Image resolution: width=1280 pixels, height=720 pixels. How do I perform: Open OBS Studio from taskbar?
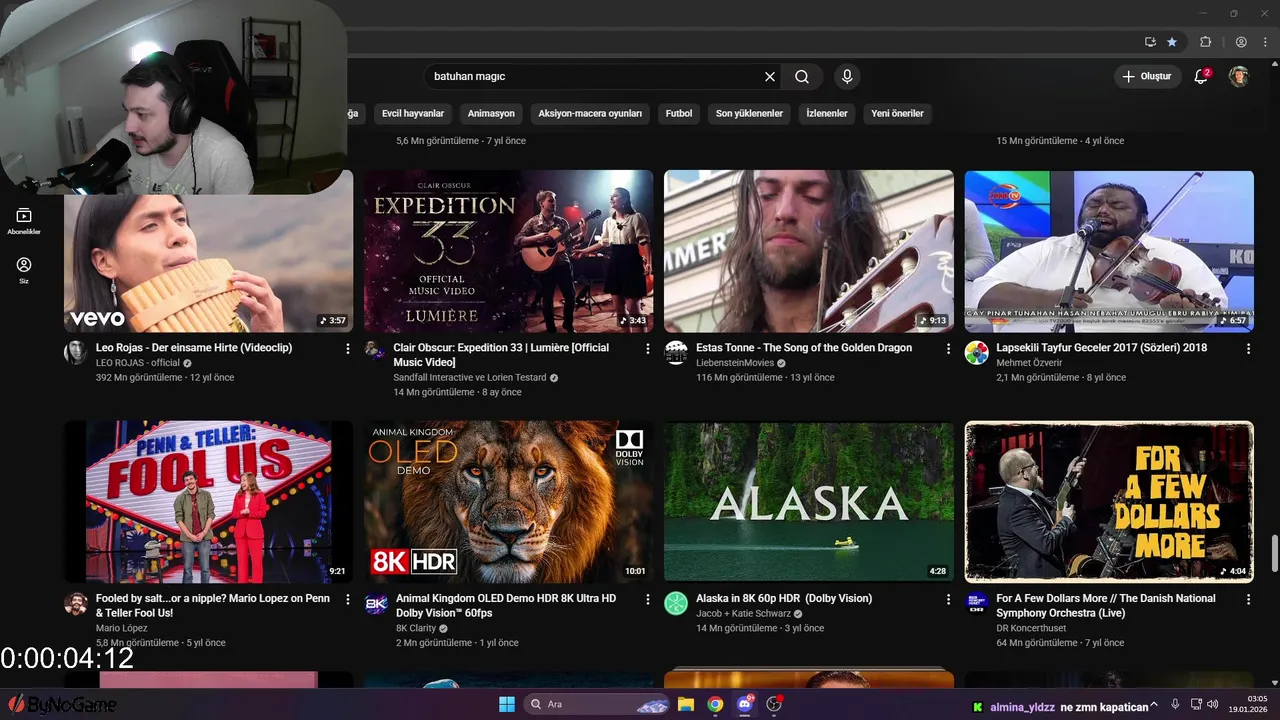click(773, 704)
